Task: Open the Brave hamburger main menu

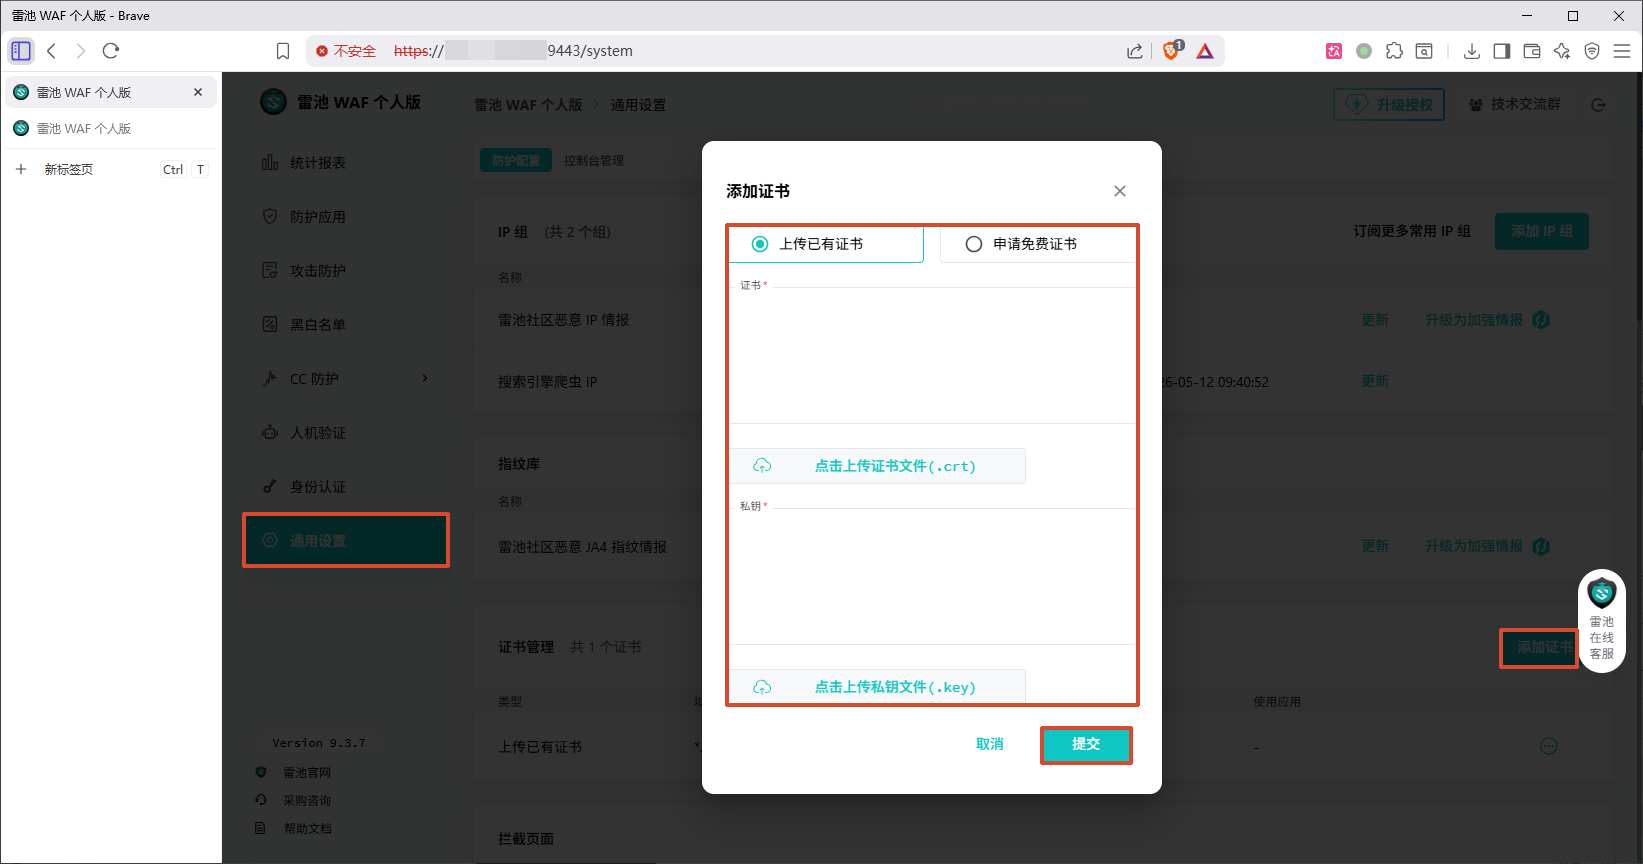Action: coord(1622,51)
